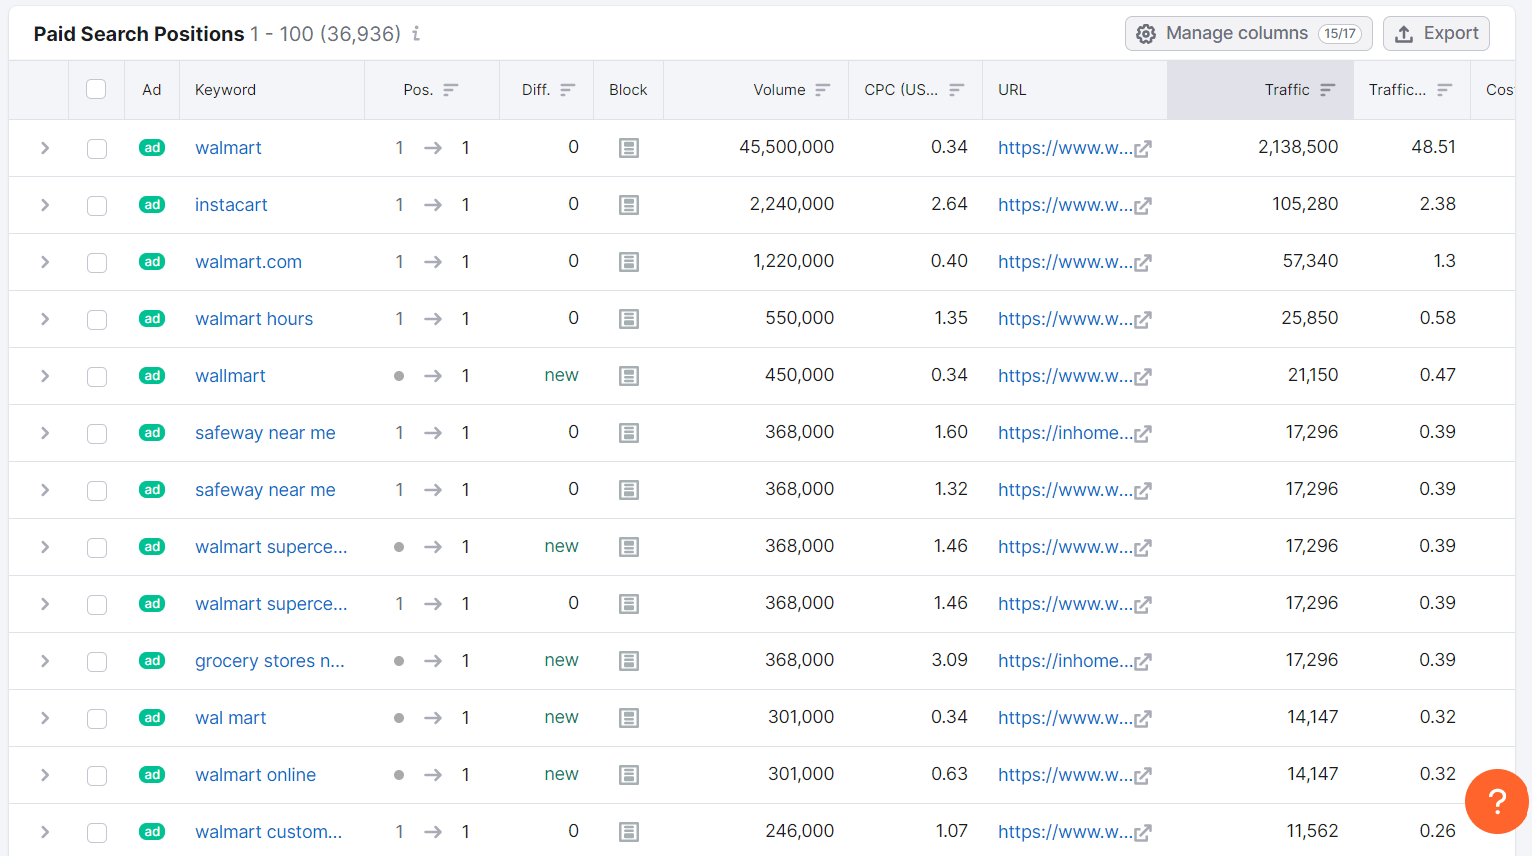Expand the grocery stores keyword row

tap(45, 661)
